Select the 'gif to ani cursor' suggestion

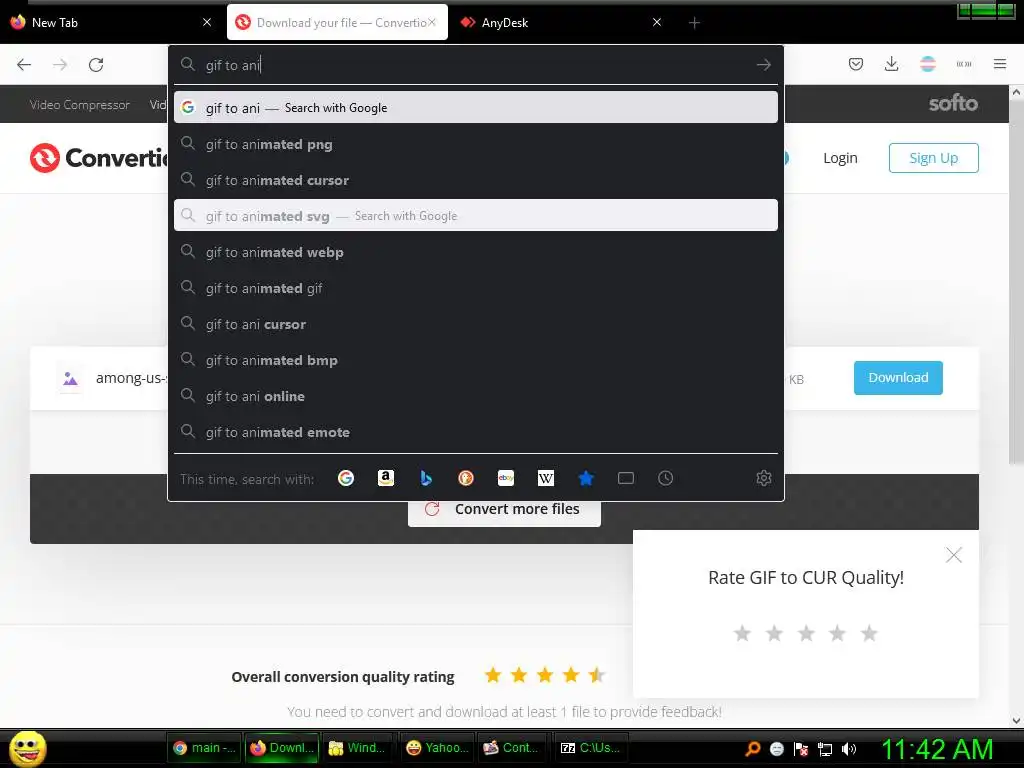[x=475, y=323]
